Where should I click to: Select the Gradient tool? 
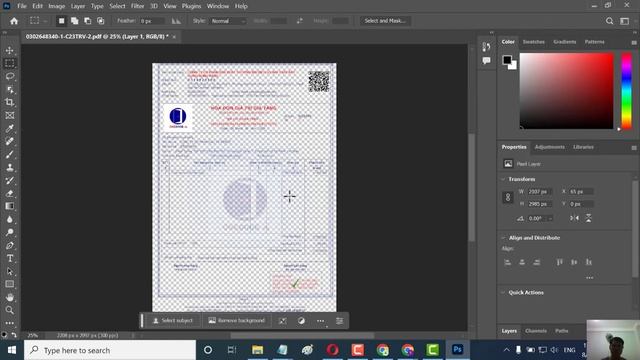[x=10, y=206]
